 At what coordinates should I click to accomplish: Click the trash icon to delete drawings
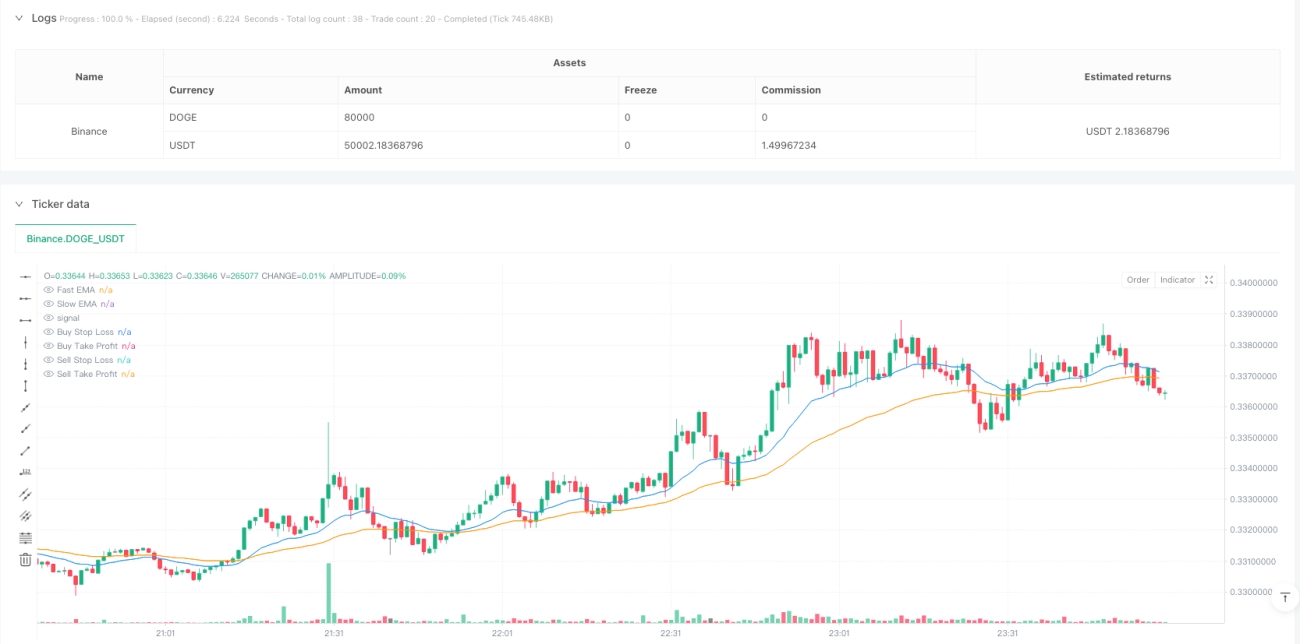coord(25,560)
